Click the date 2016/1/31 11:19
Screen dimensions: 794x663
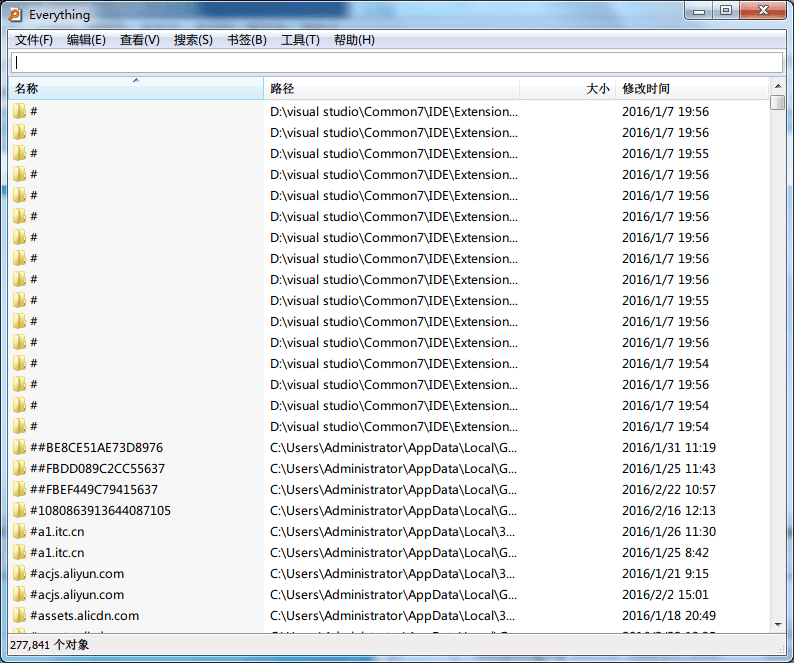pyautogui.click(x=669, y=448)
